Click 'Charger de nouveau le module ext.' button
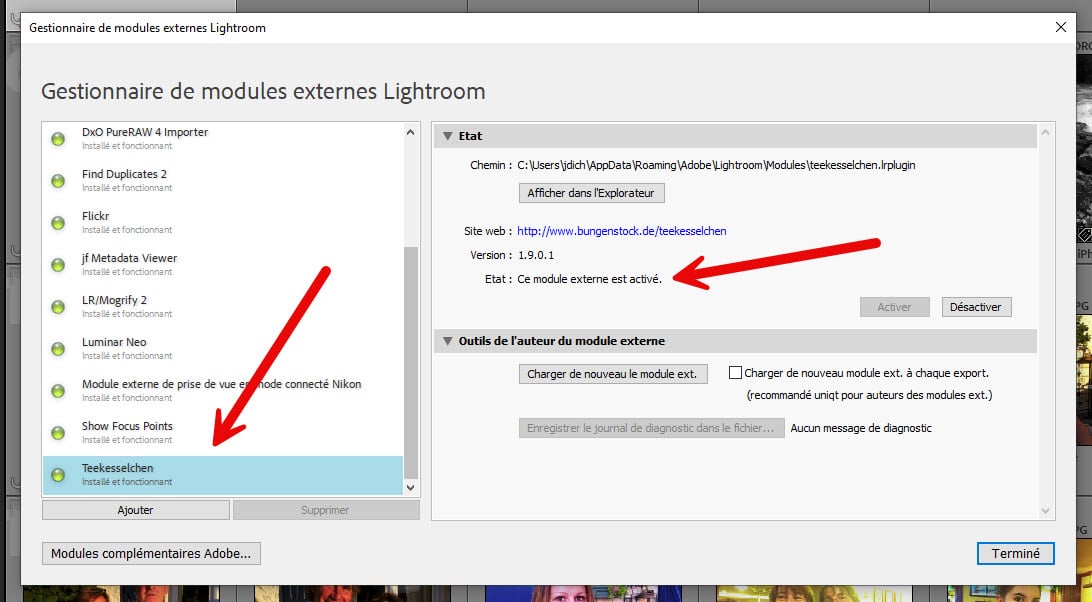 613,373
